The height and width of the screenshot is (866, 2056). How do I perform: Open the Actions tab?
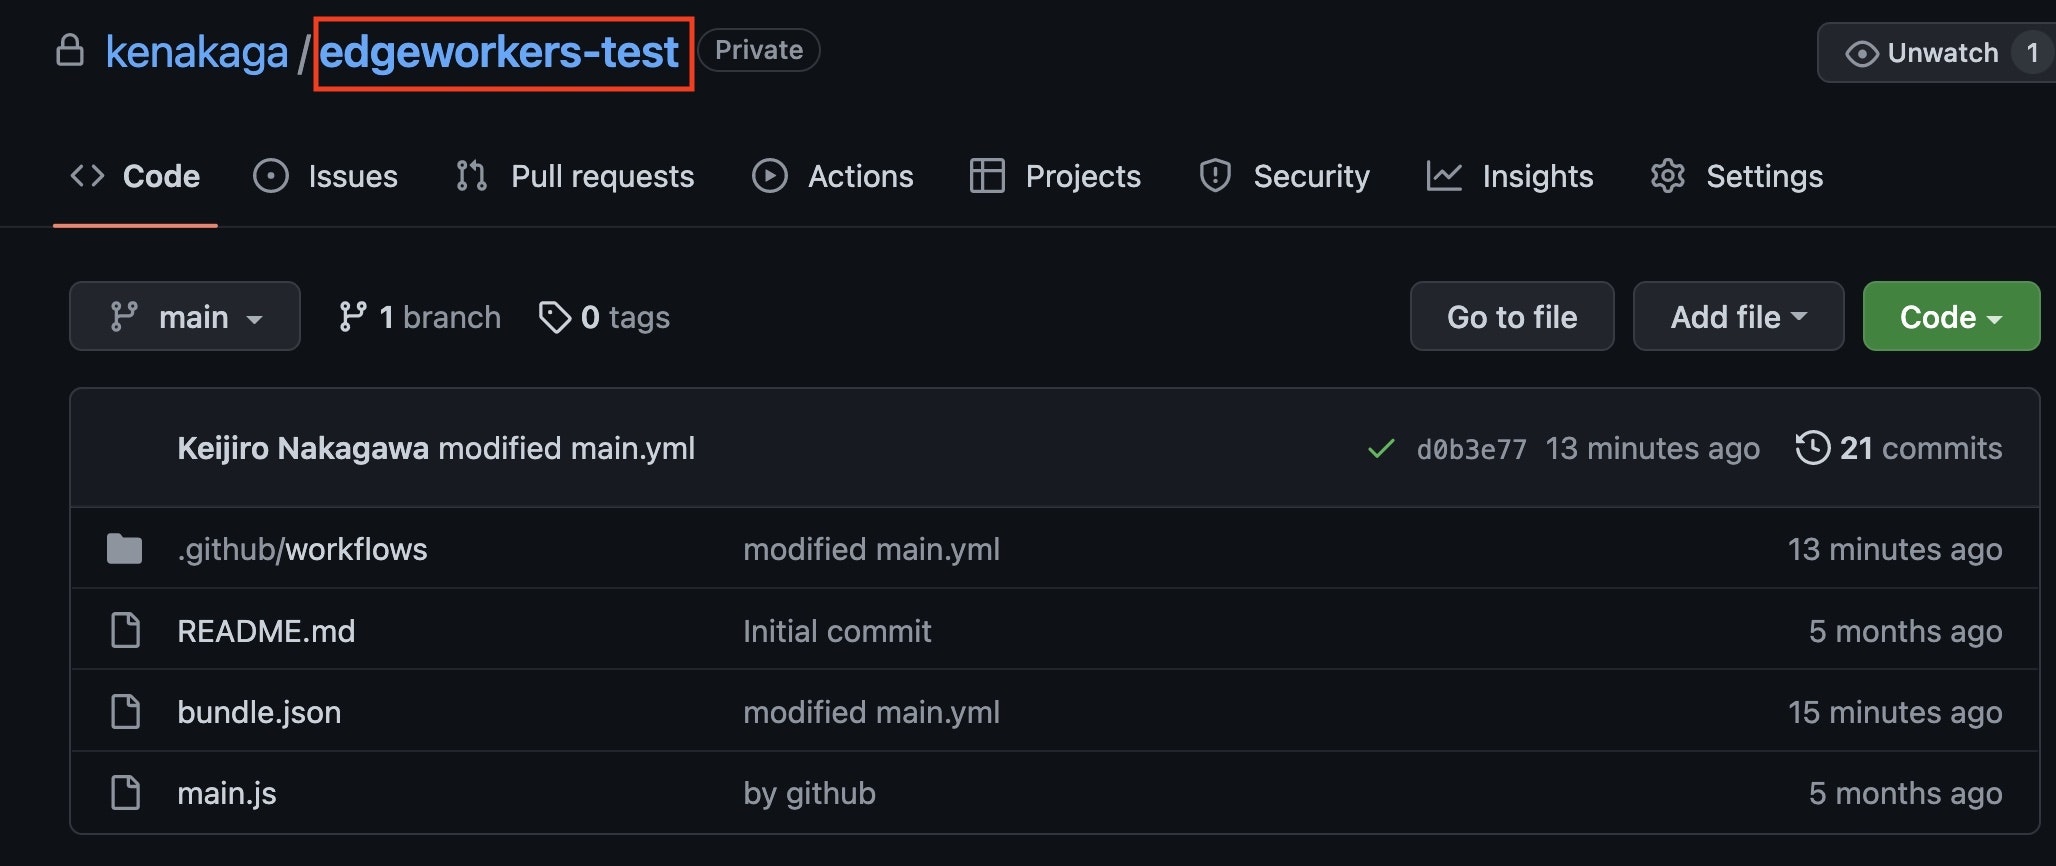pos(833,176)
